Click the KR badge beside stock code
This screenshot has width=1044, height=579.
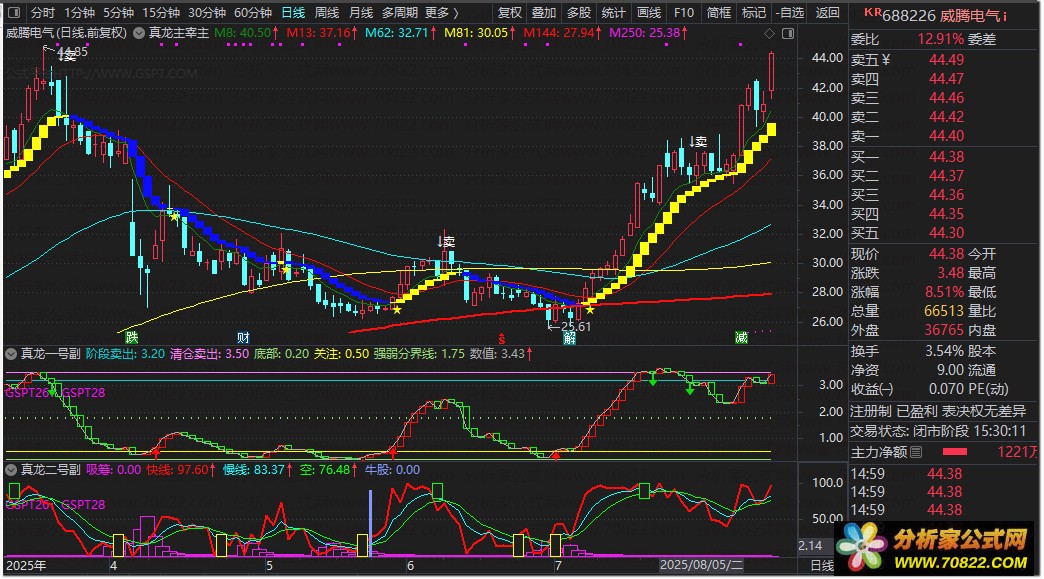872,12
